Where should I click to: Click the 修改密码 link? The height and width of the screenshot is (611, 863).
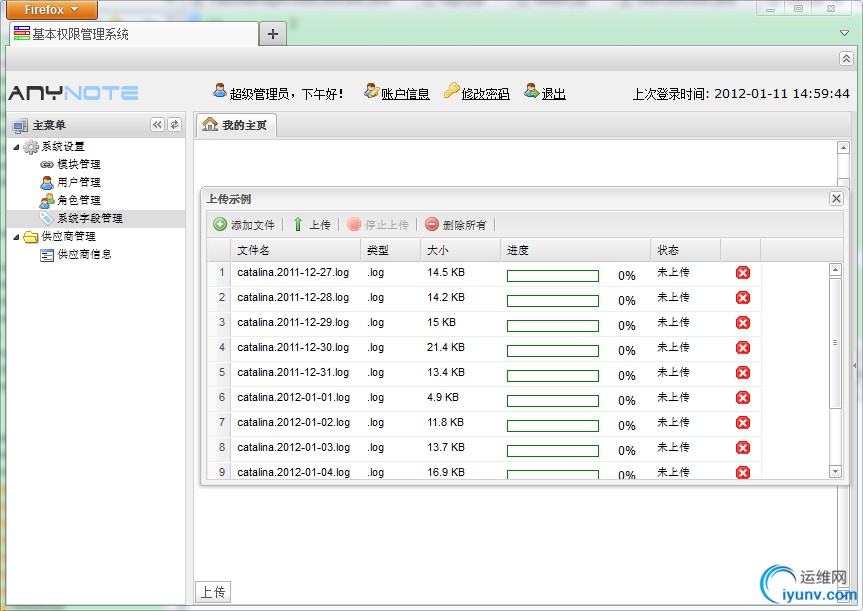485,94
